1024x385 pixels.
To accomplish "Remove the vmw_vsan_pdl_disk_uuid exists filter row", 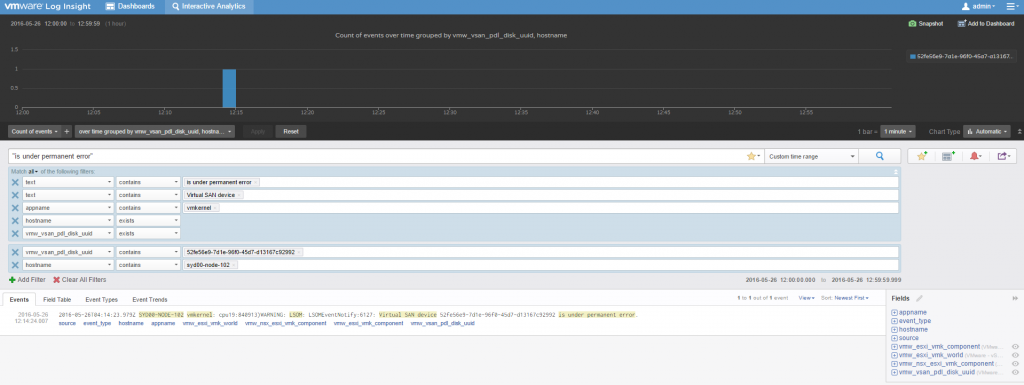I will [x=15, y=233].
